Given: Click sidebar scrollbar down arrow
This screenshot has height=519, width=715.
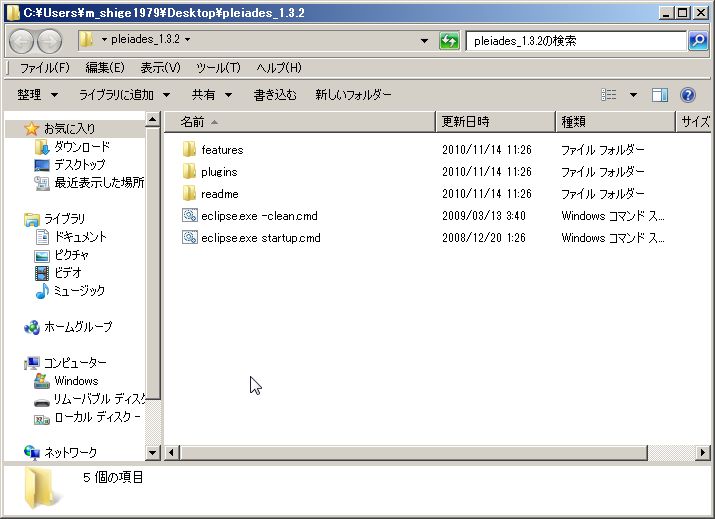Looking at the screenshot, I should tap(152, 452).
